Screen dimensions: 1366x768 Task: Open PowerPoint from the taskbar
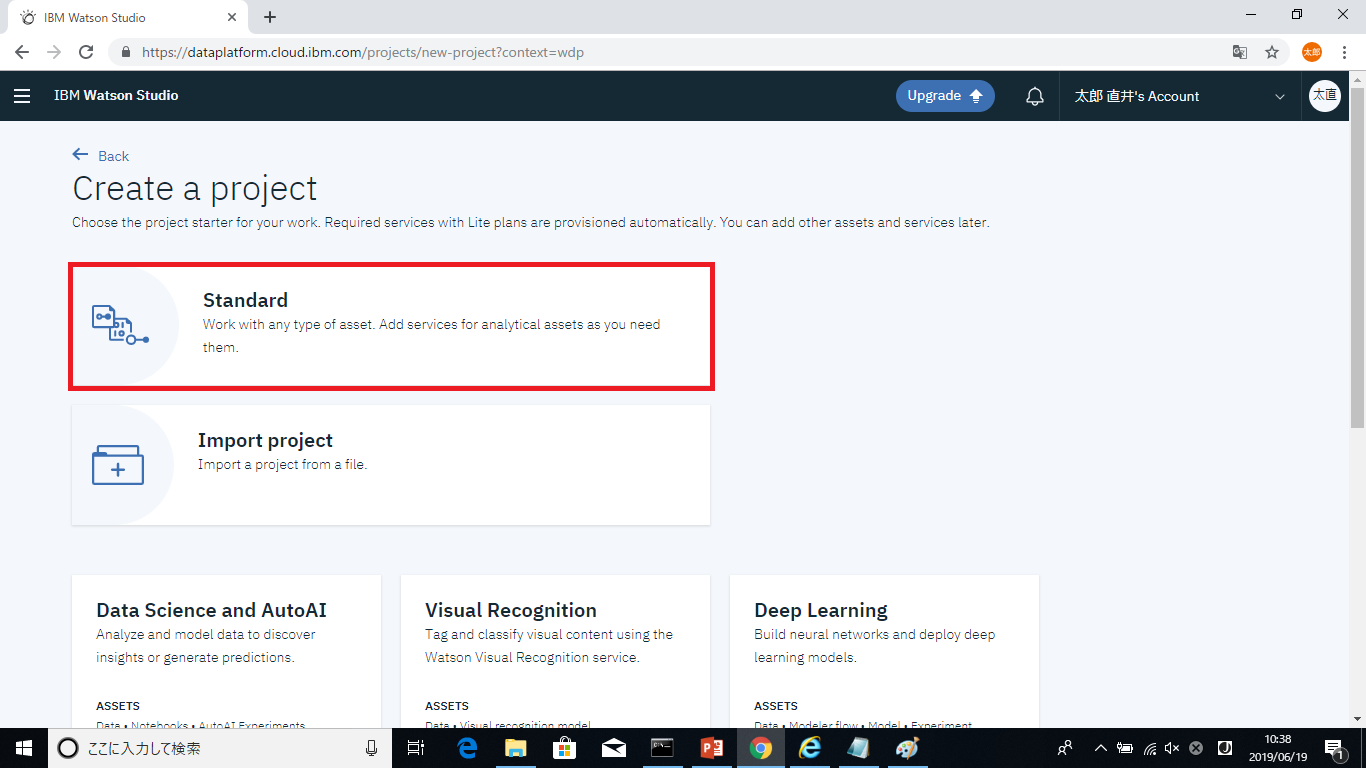[712, 748]
